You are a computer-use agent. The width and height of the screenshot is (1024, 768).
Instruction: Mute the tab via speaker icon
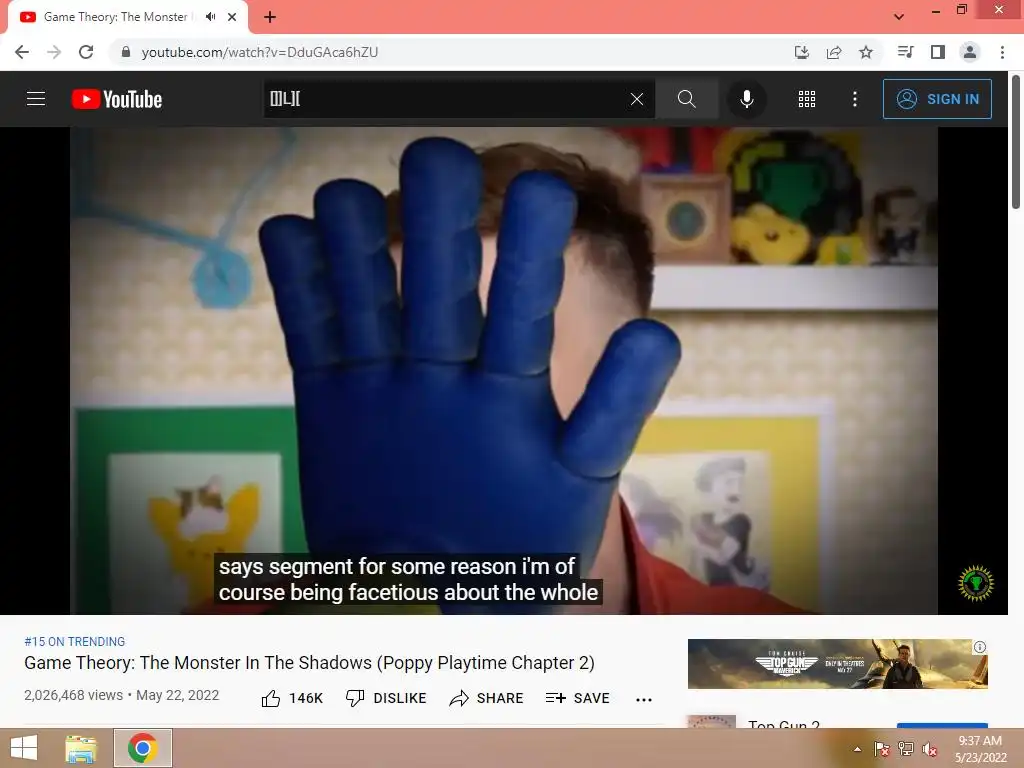[210, 17]
